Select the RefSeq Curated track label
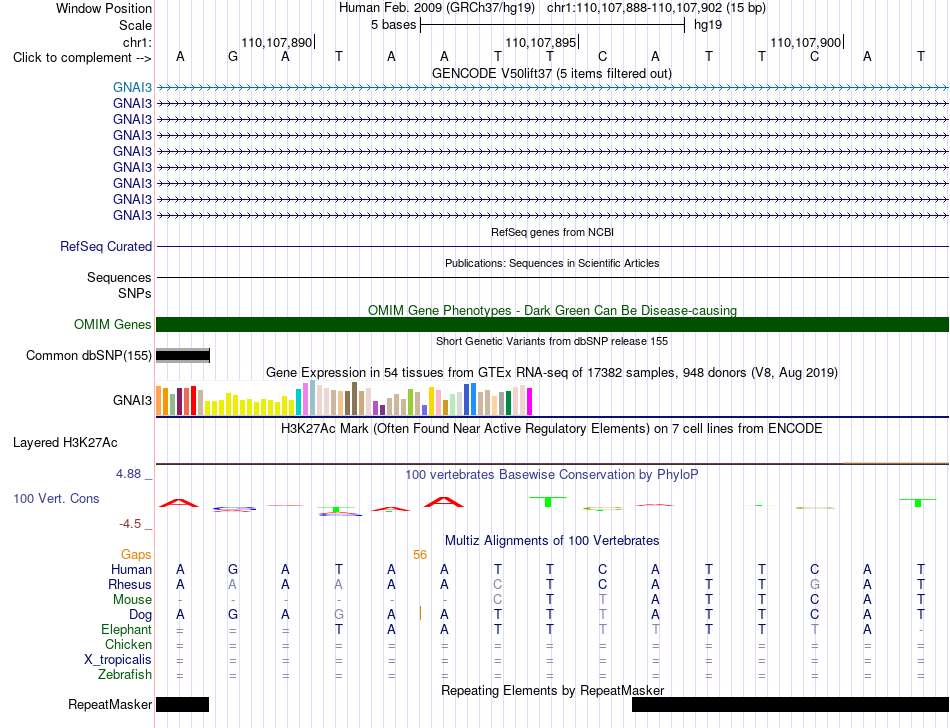950x728 pixels. [106, 247]
